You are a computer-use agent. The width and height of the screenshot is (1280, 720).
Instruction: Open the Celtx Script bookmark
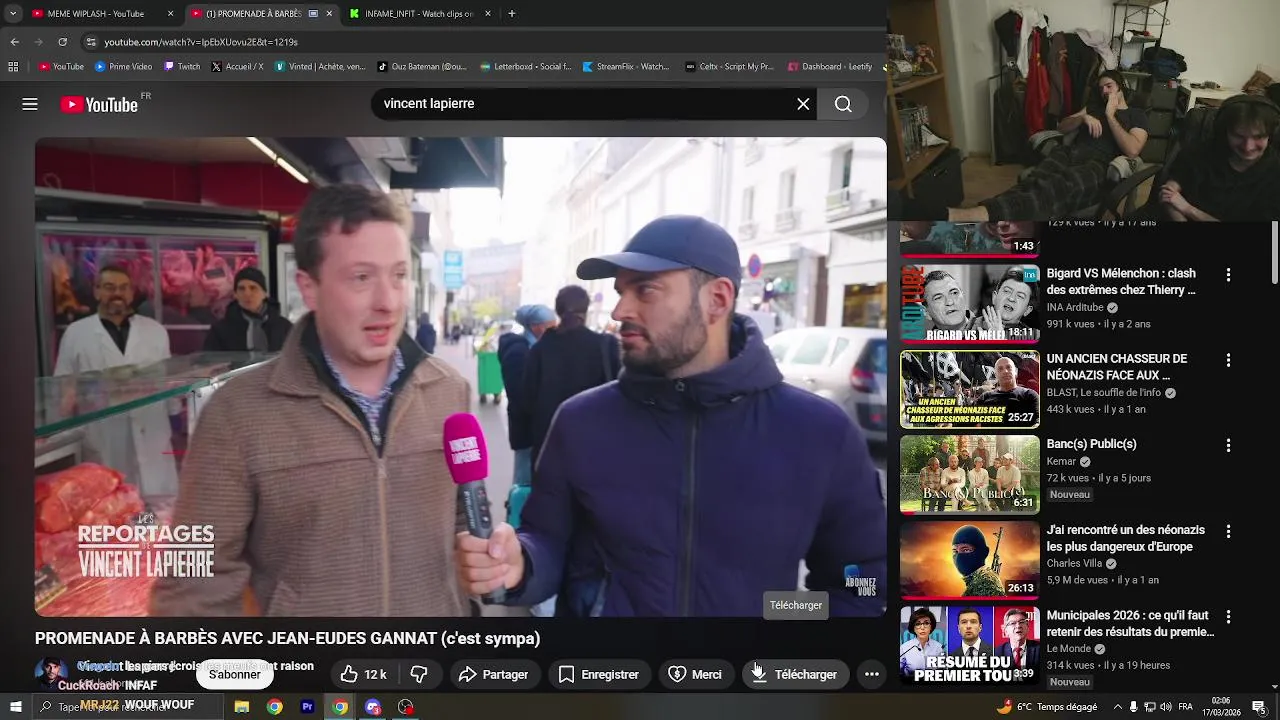(730, 67)
